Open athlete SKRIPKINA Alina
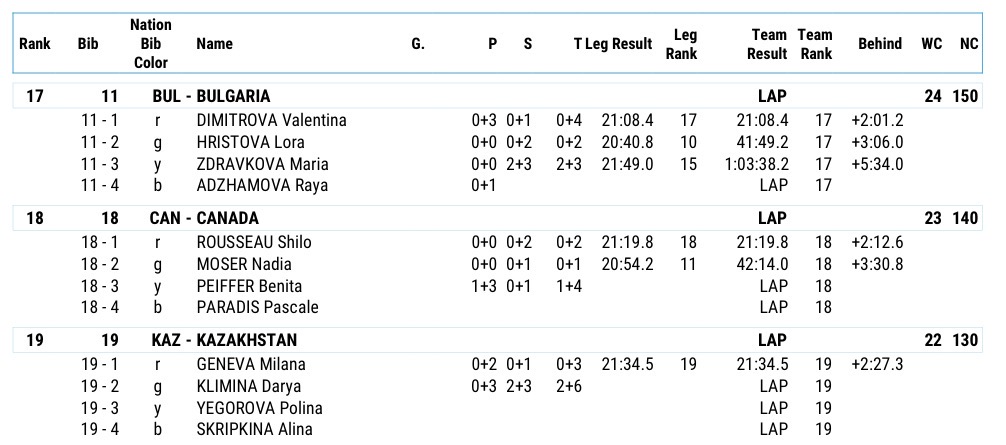Screen dimensions: 1006x445 (254, 429)
